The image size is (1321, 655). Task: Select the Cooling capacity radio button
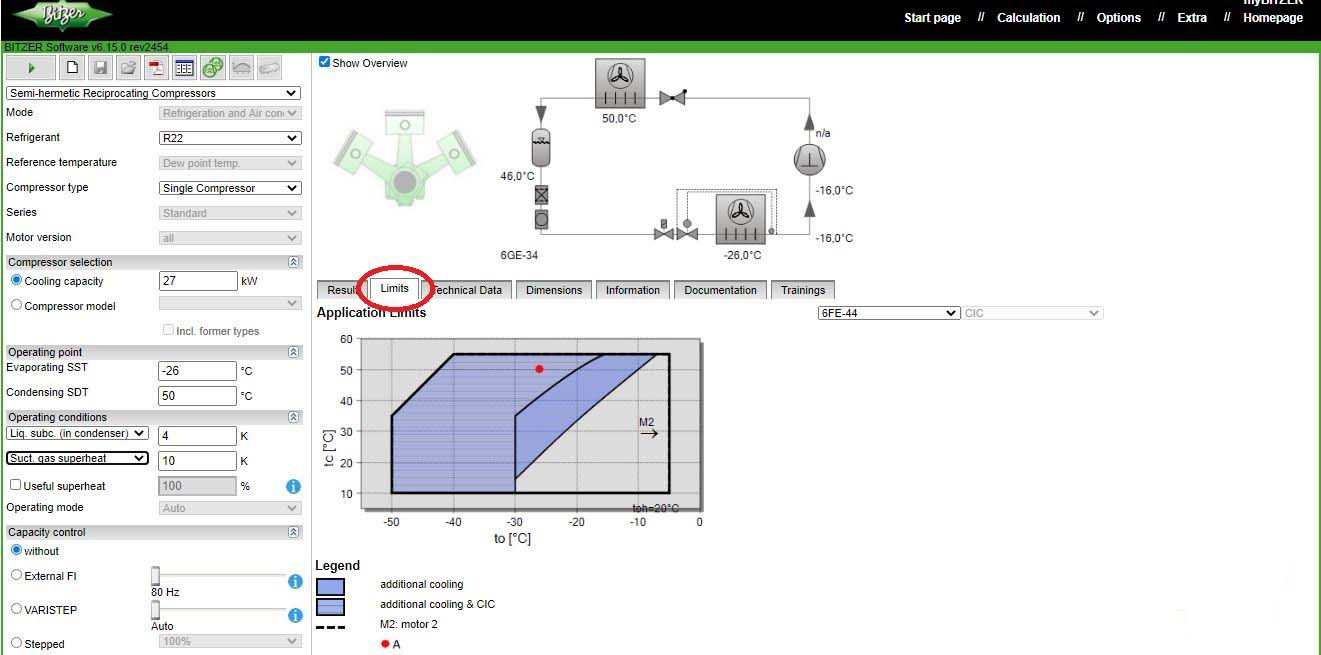[x=16, y=280]
